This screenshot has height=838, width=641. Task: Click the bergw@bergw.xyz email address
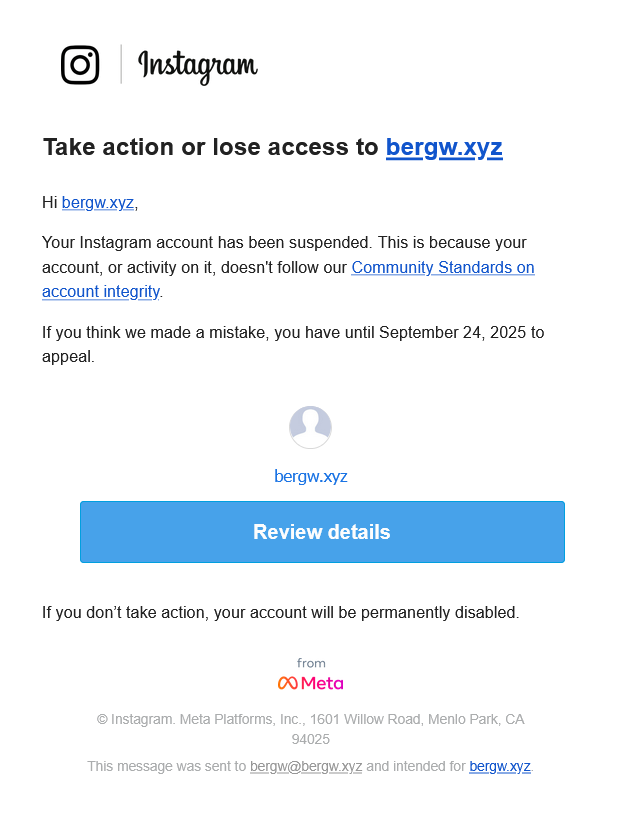pyautogui.click(x=306, y=767)
